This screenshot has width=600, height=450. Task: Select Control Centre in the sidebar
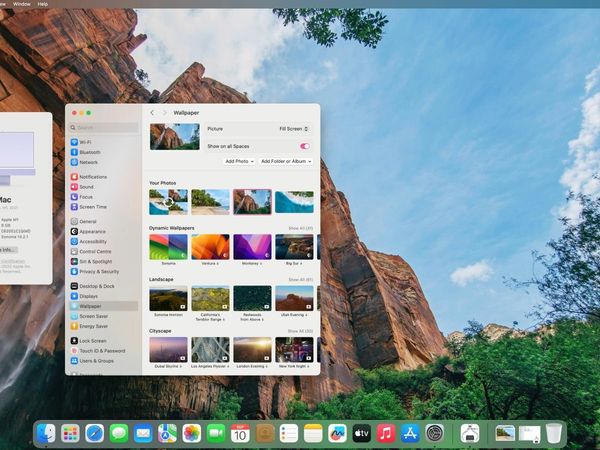click(x=91, y=251)
